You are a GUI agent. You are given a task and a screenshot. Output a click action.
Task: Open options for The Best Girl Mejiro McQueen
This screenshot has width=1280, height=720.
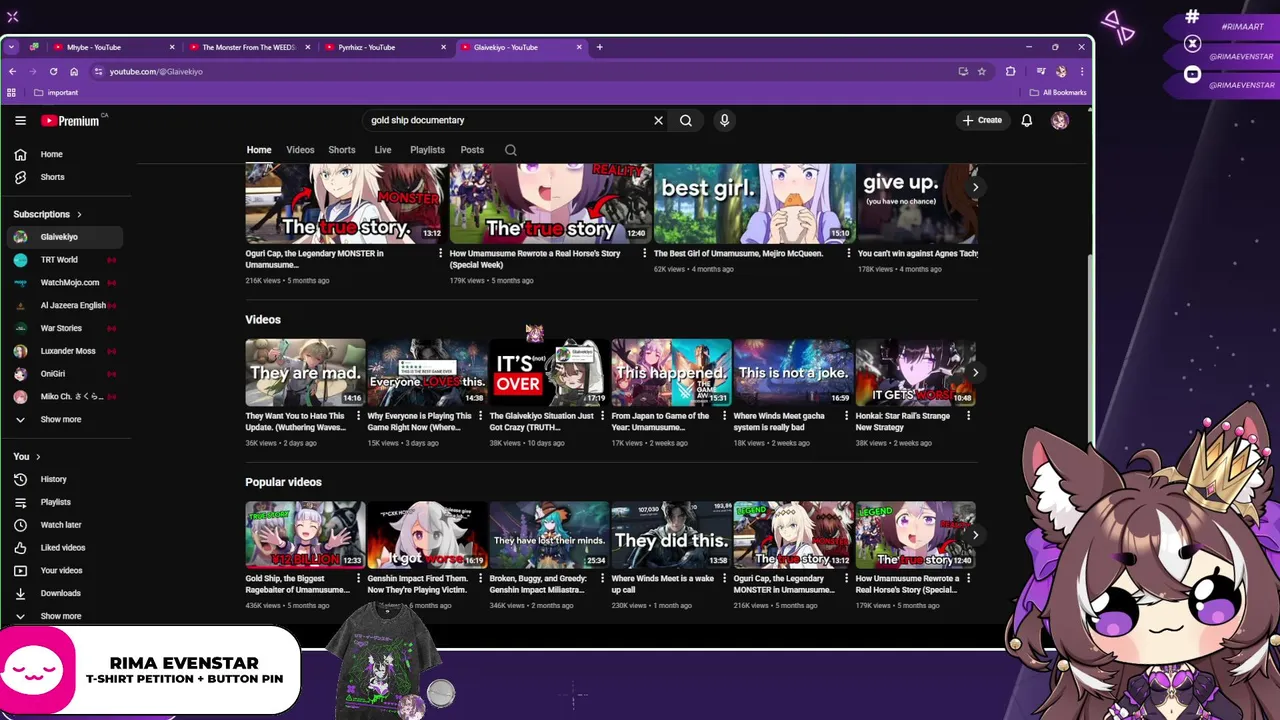849,254
